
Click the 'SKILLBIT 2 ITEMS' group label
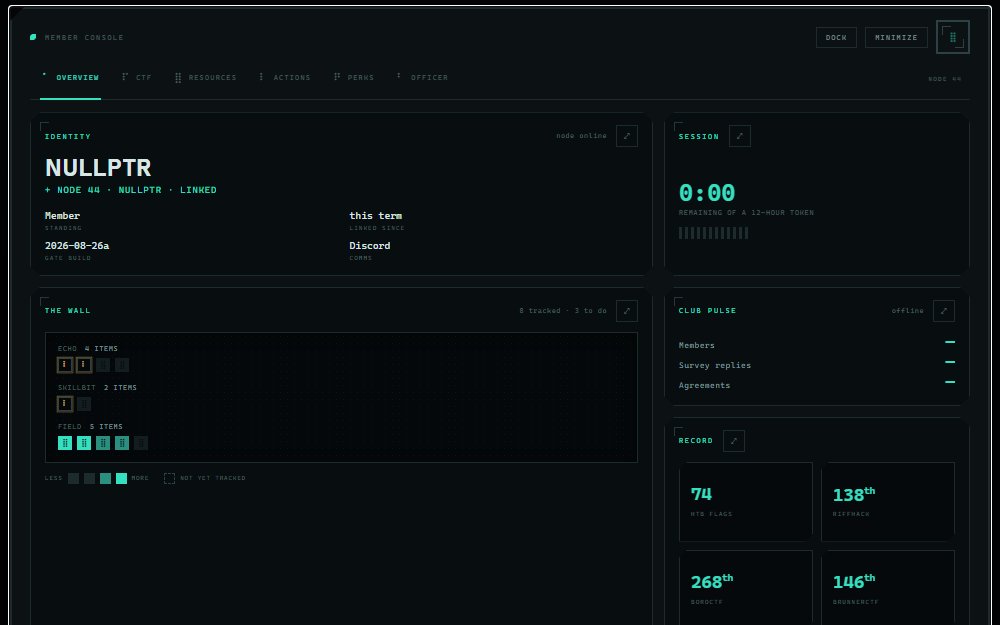click(98, 388)
